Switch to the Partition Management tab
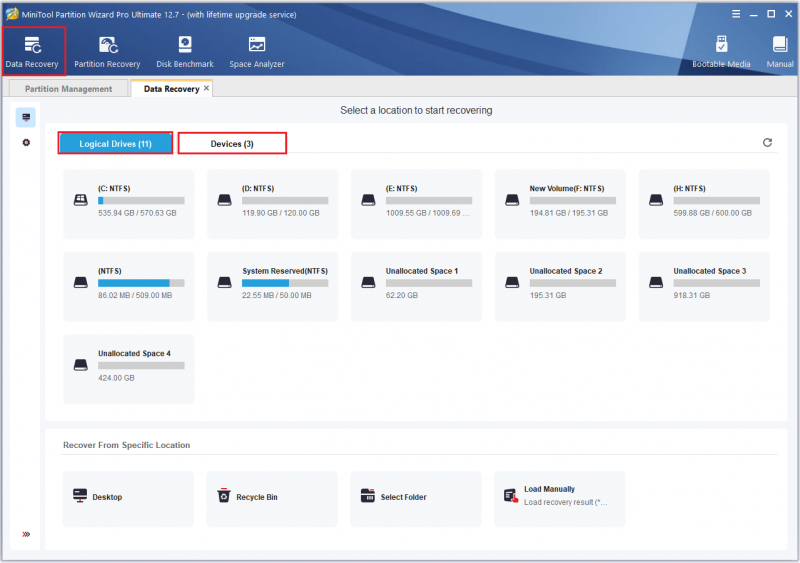 [x=68, y=89]
